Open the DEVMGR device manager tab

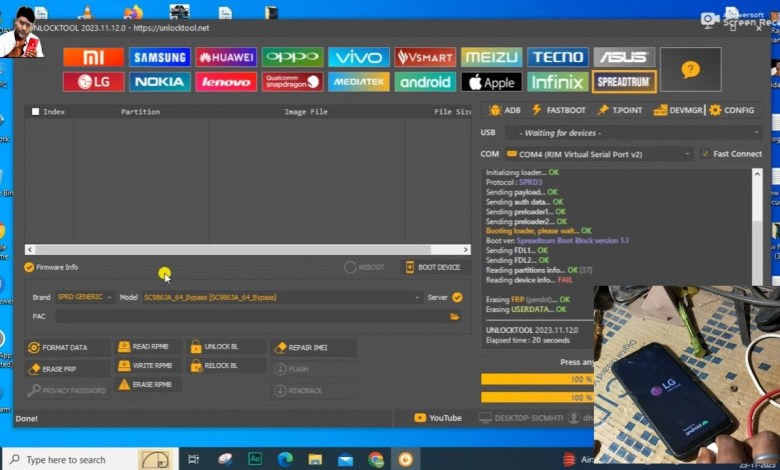click(678, 110)
